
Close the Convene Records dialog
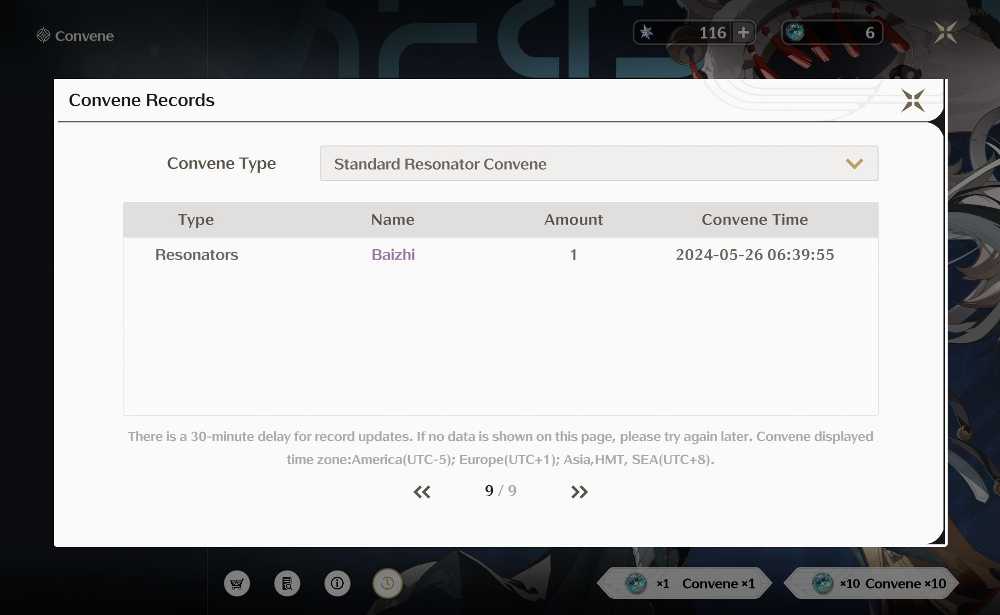click(x=913, y=100)
